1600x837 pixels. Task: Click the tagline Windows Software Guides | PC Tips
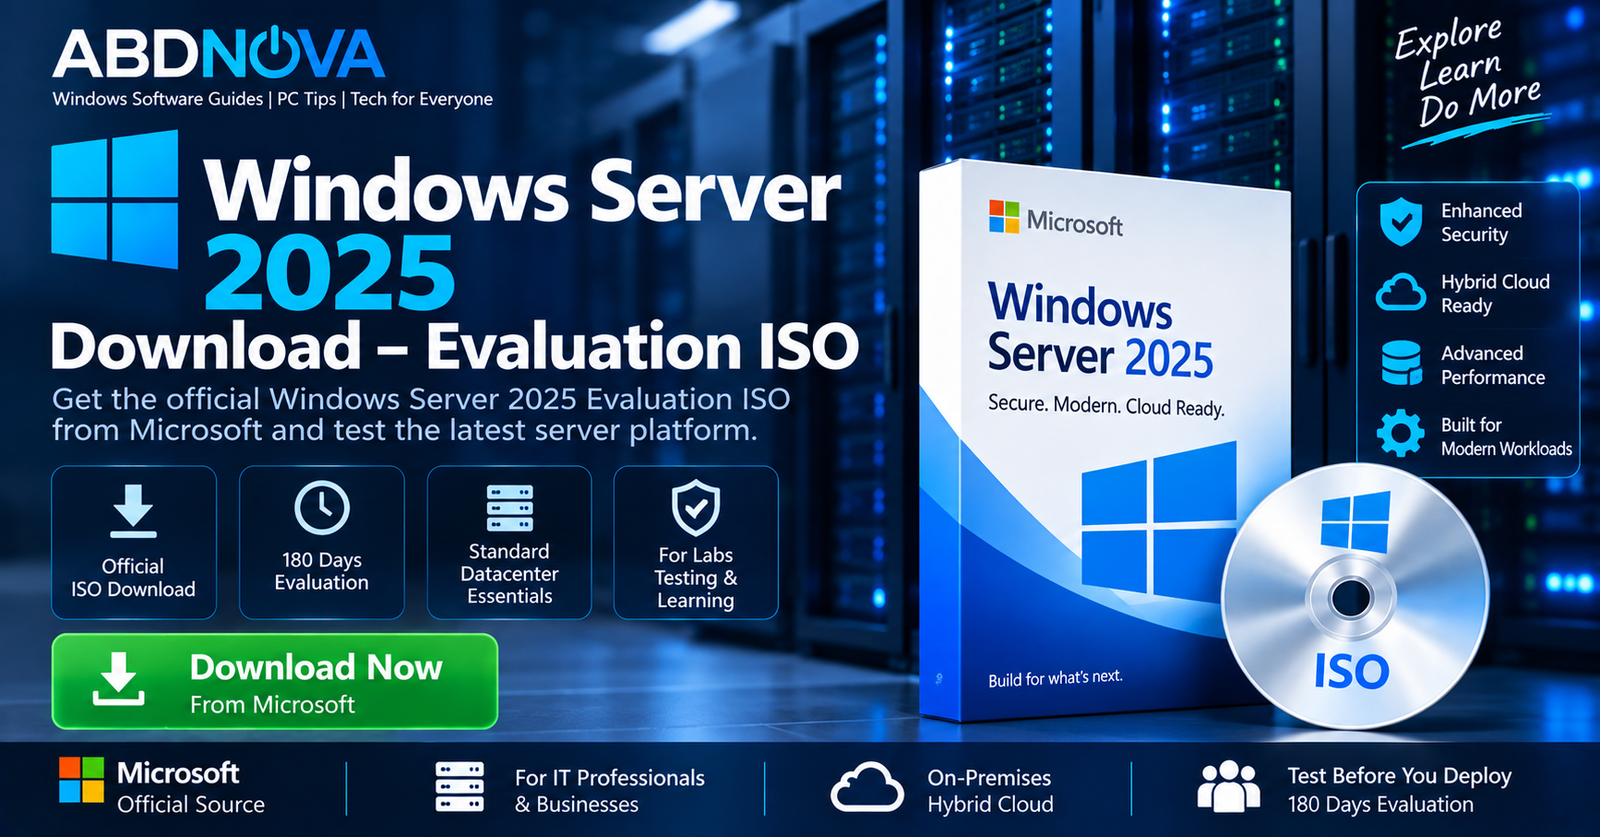pyautogui.click(x=273, y=99)
